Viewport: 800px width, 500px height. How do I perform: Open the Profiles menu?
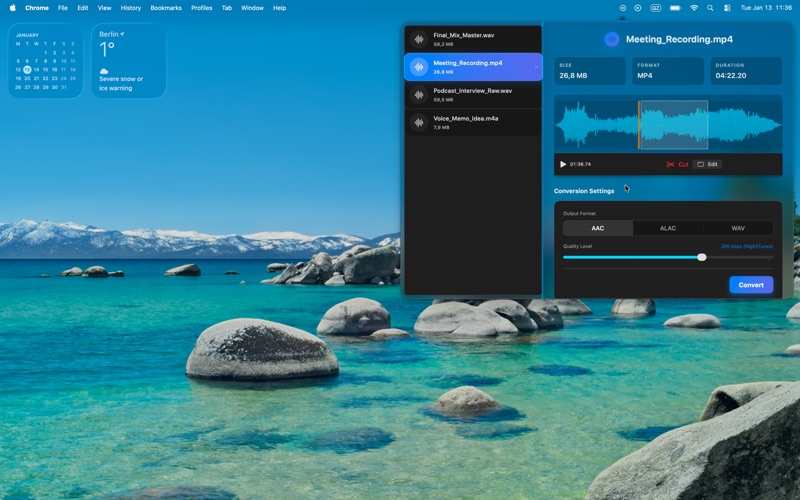pyautogui.click(x=202, y=8)
